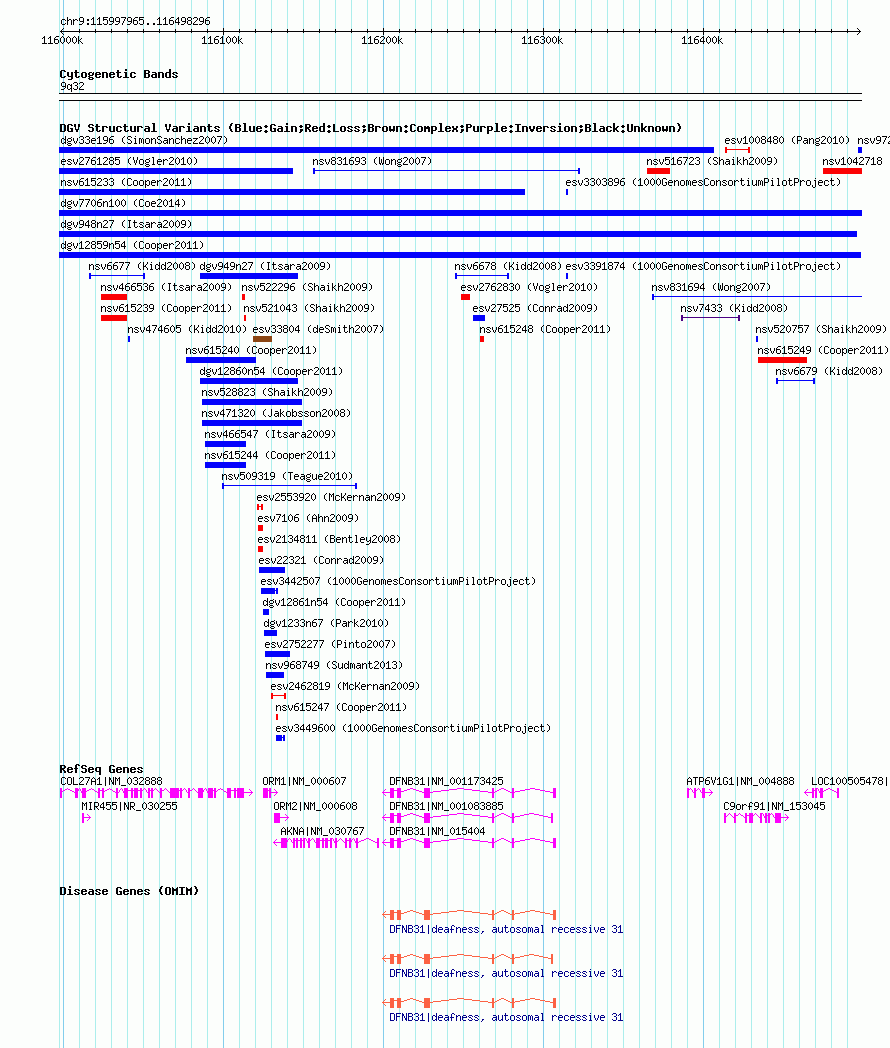Click the MIR455|NR_030255 gene label
The image size is (890, 1048).
pyautogui.click(x=130, y=806)
